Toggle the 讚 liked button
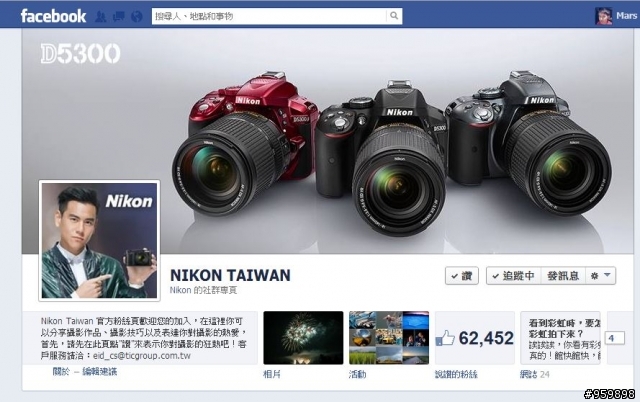640x402 pixels. [x=462, y=276]
